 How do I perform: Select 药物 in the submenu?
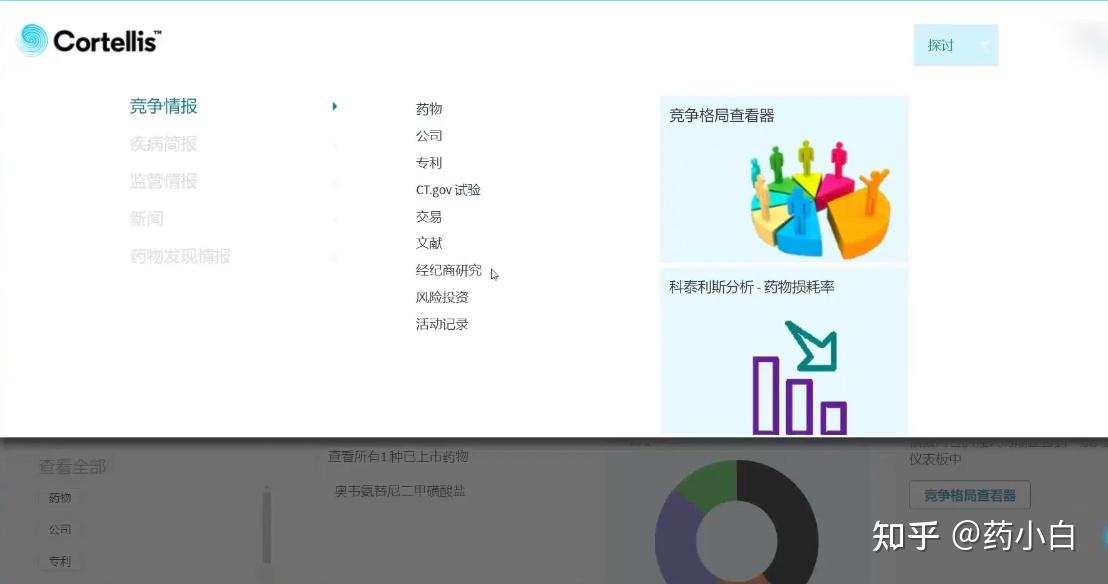(x=428, y=109)
